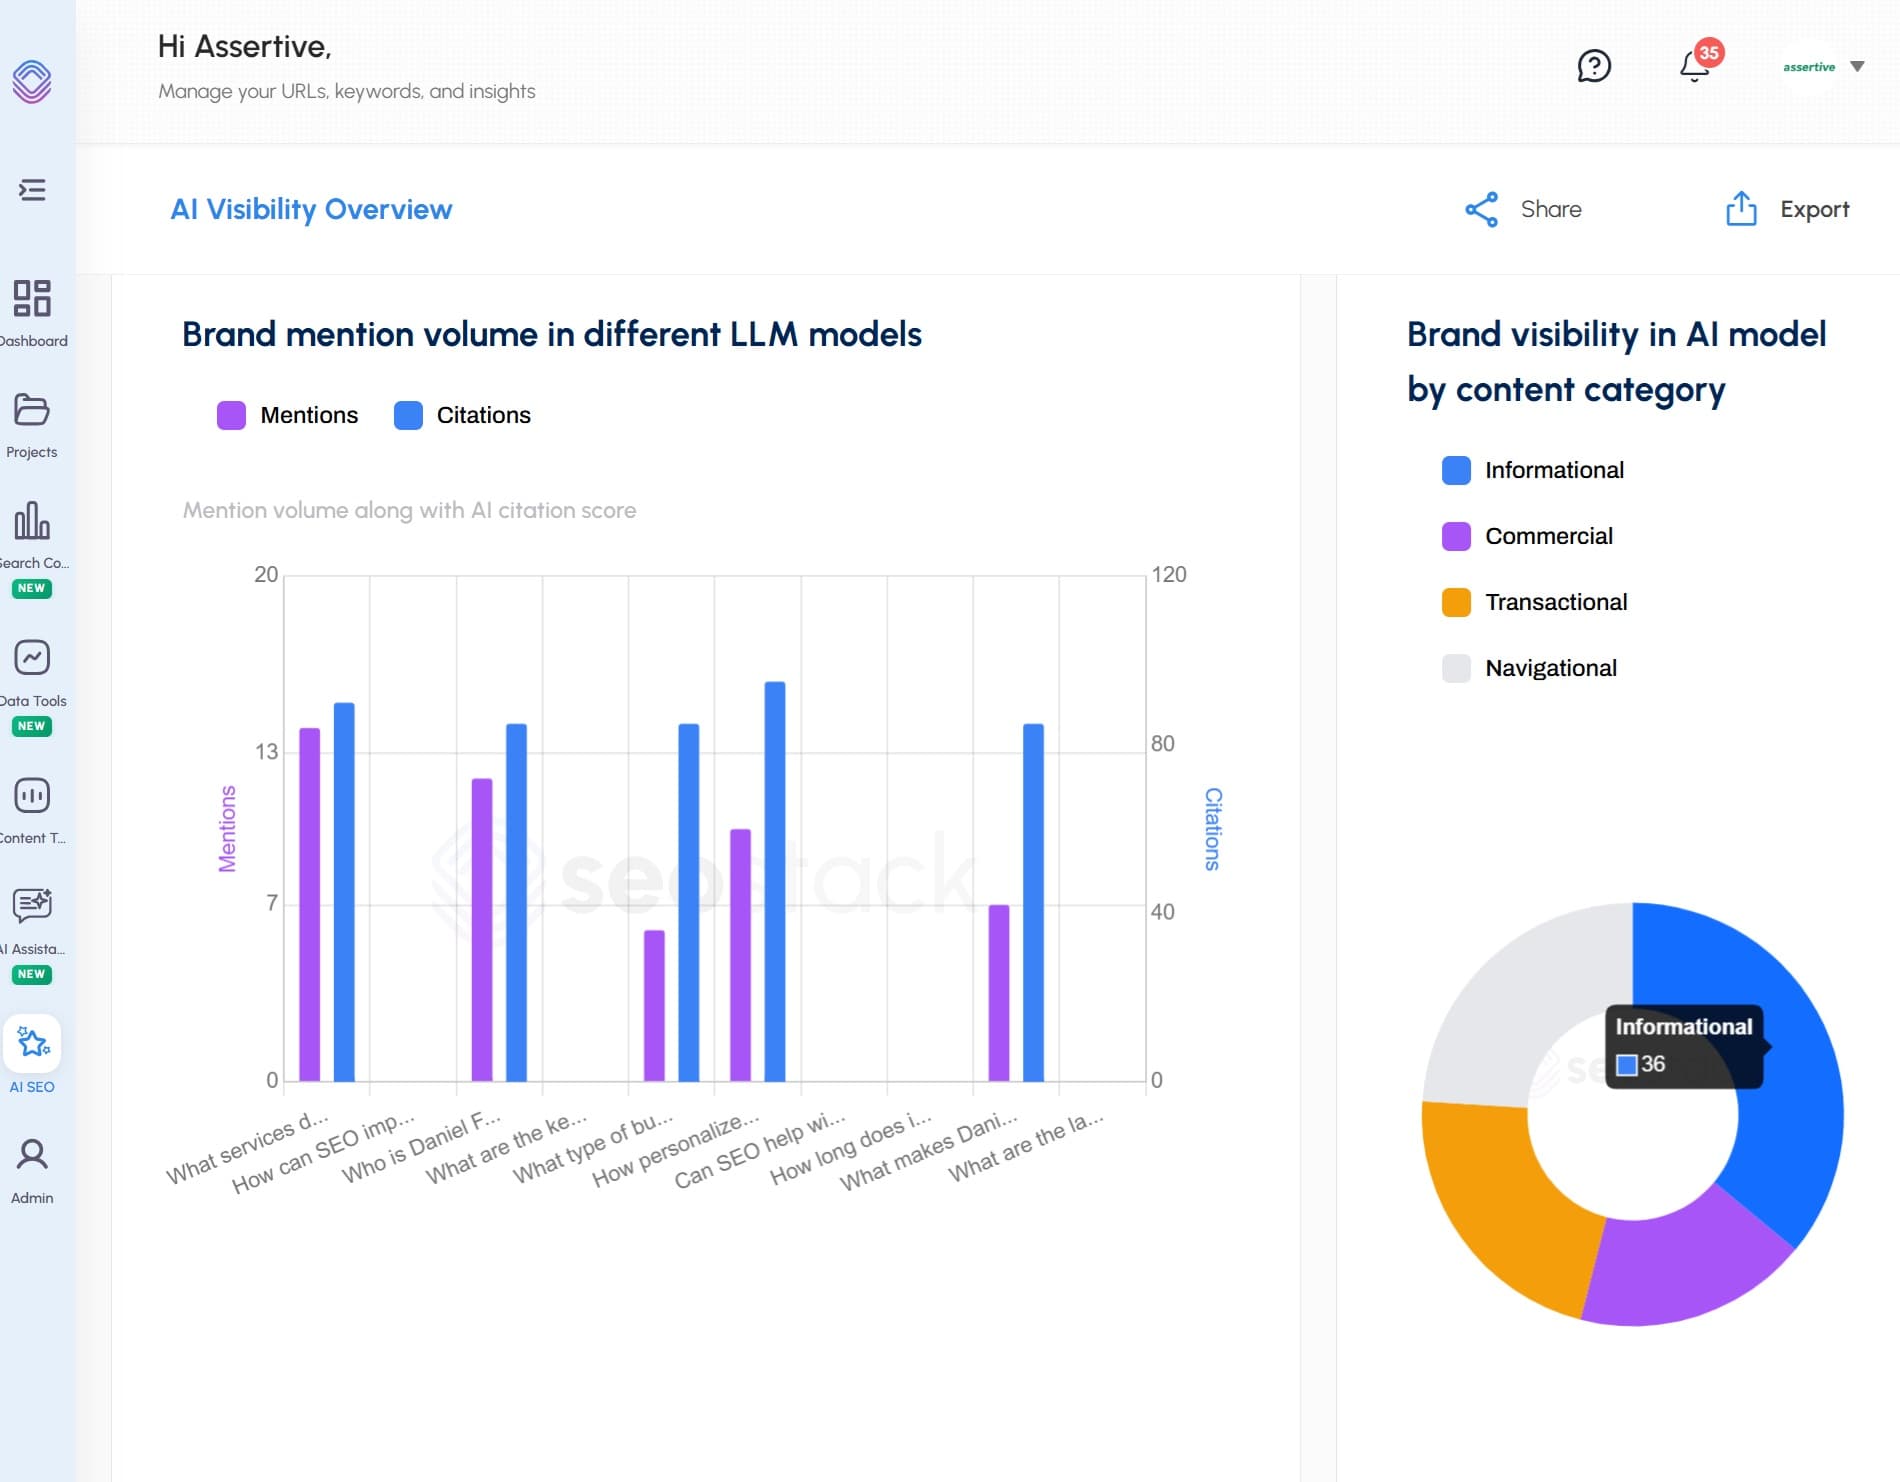Open the Dashboard sidebar icon

coord(32,298)
